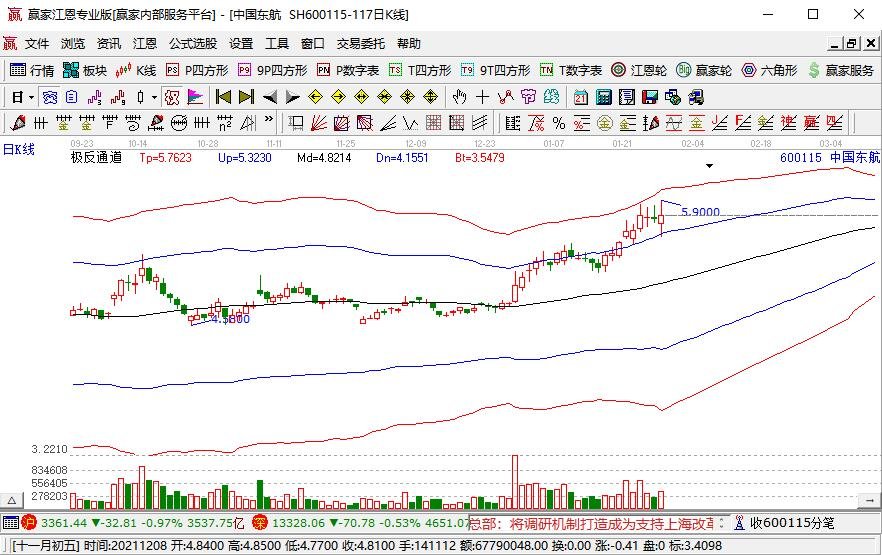Image resolution: width=882 pixels, height=555 pixels.
Task: Click the clipboard notes icon
Action: pyautogui.click(x=71, y=97)
